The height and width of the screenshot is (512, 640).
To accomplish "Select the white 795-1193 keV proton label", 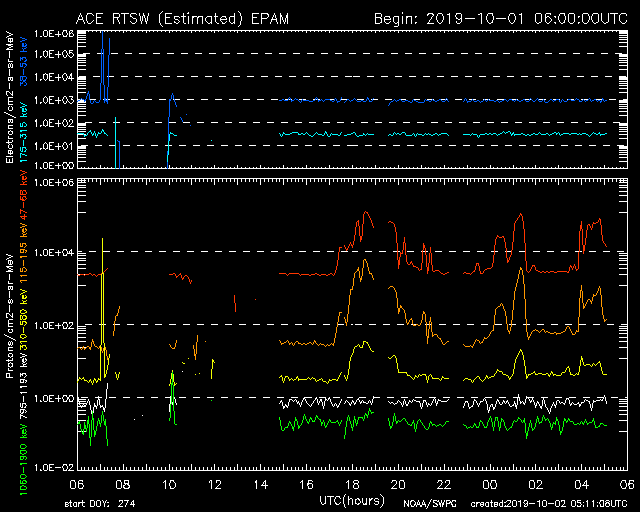I will click(23, 381).
